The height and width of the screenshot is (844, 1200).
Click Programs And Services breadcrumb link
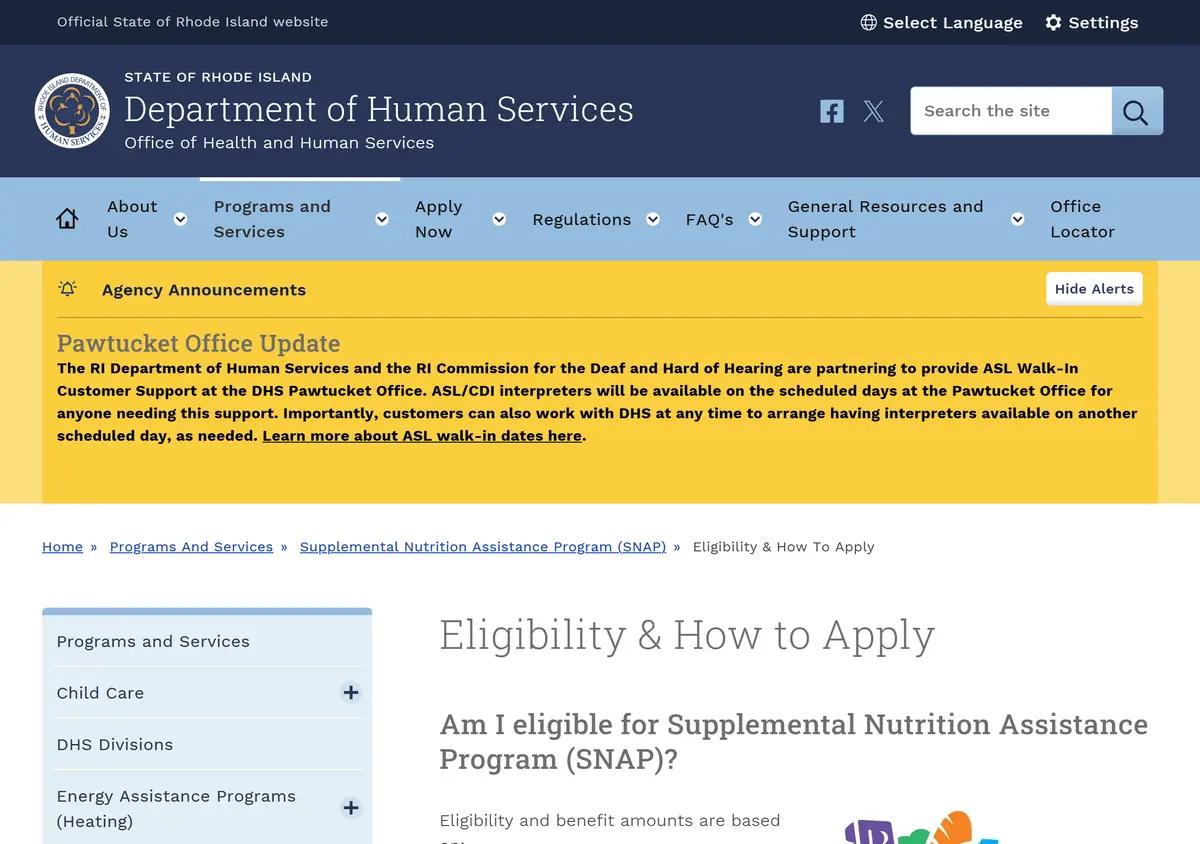[x=191, y=547]
